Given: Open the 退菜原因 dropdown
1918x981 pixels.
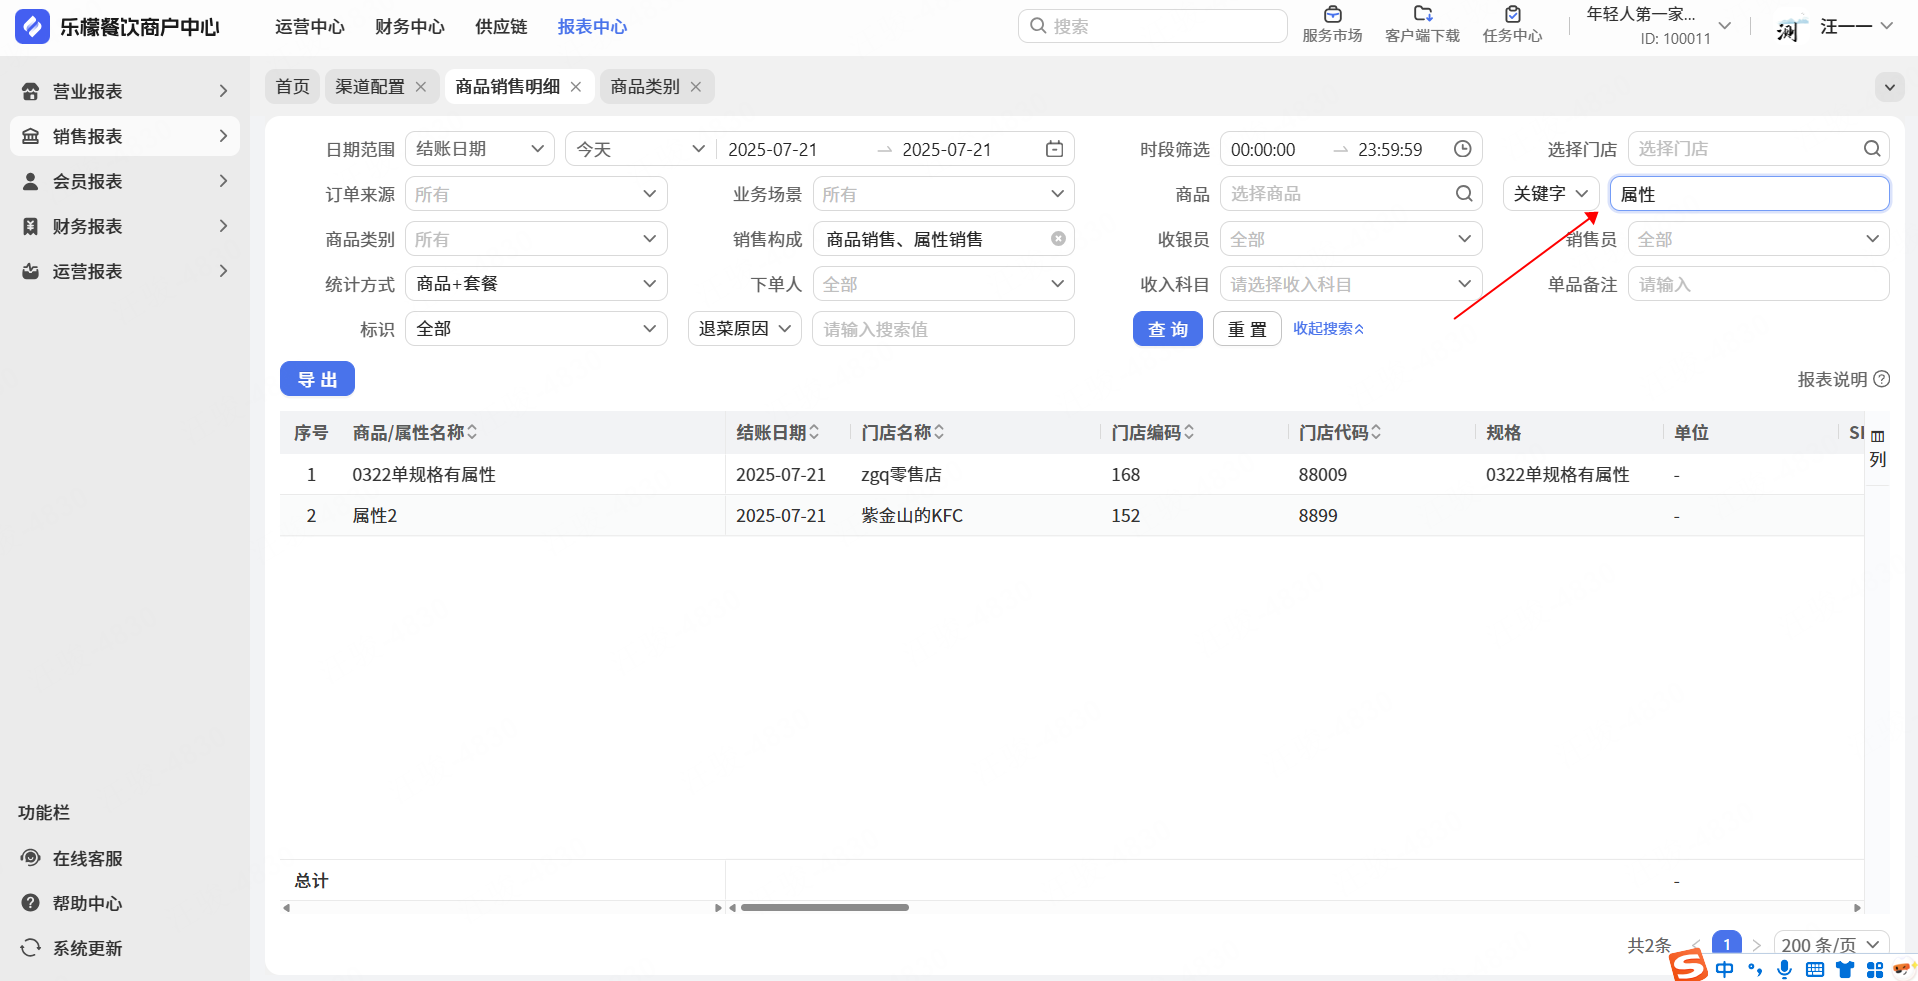Looking at the screenshot, I should 745,329.
